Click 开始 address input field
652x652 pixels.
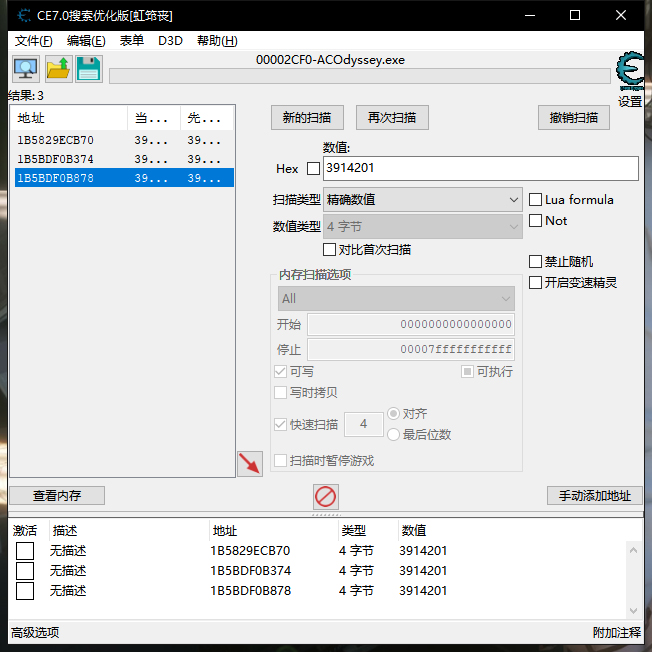pos(411,324)
